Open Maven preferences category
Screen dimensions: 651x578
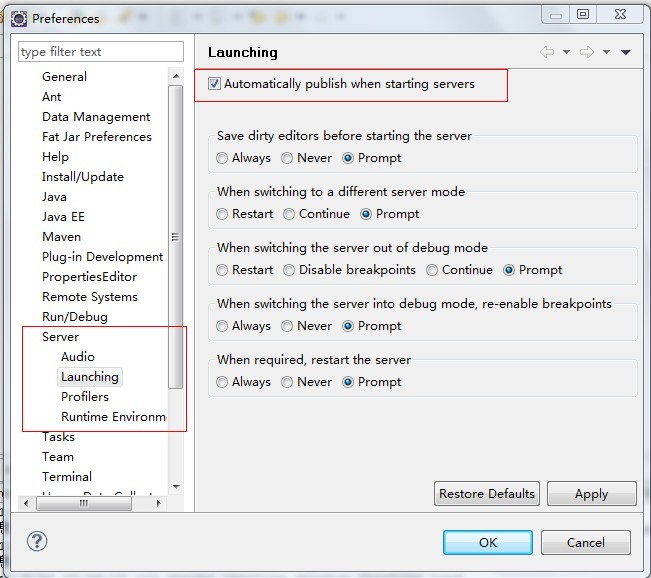[61, 237]
